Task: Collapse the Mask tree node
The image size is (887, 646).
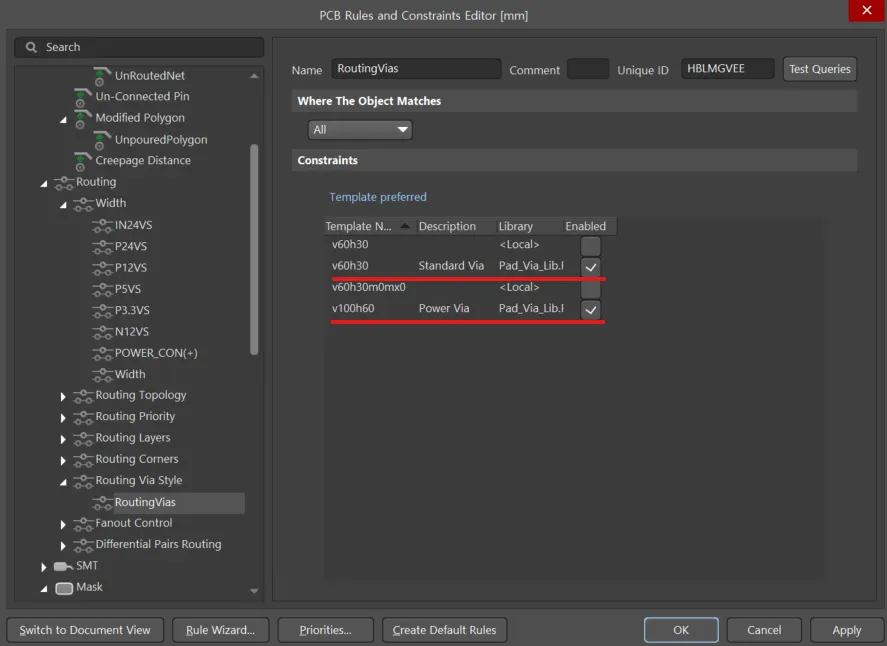Action: [x=44, y=589]
